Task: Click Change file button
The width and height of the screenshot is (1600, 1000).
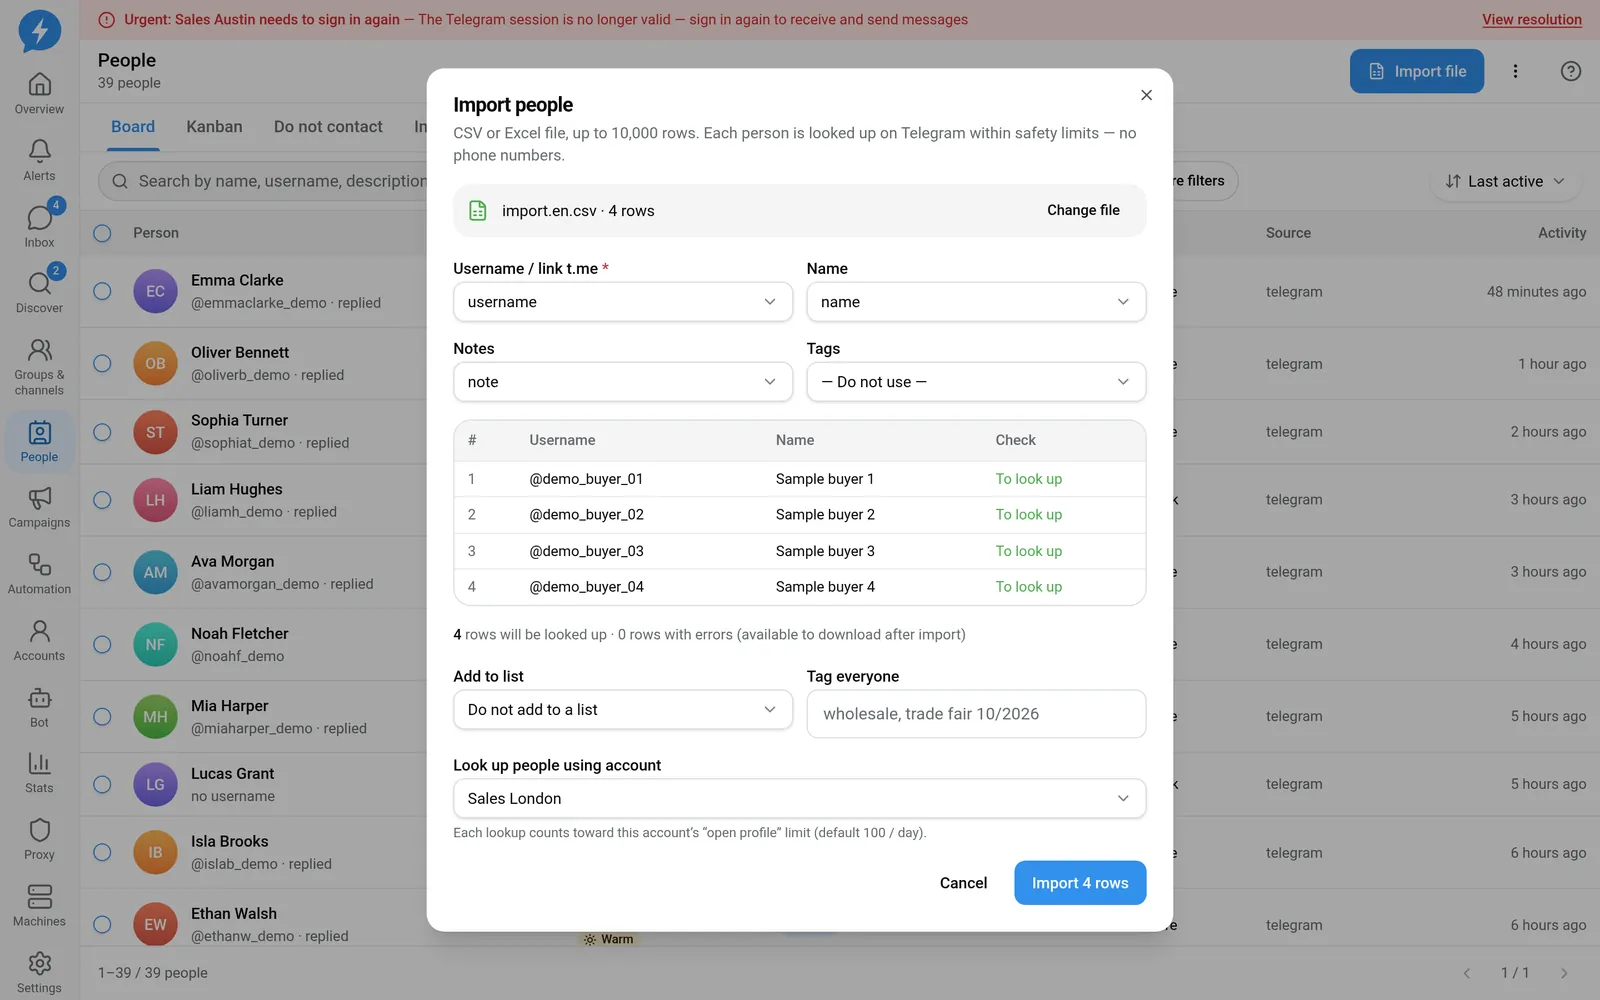Action: (x=1083, y=210)
